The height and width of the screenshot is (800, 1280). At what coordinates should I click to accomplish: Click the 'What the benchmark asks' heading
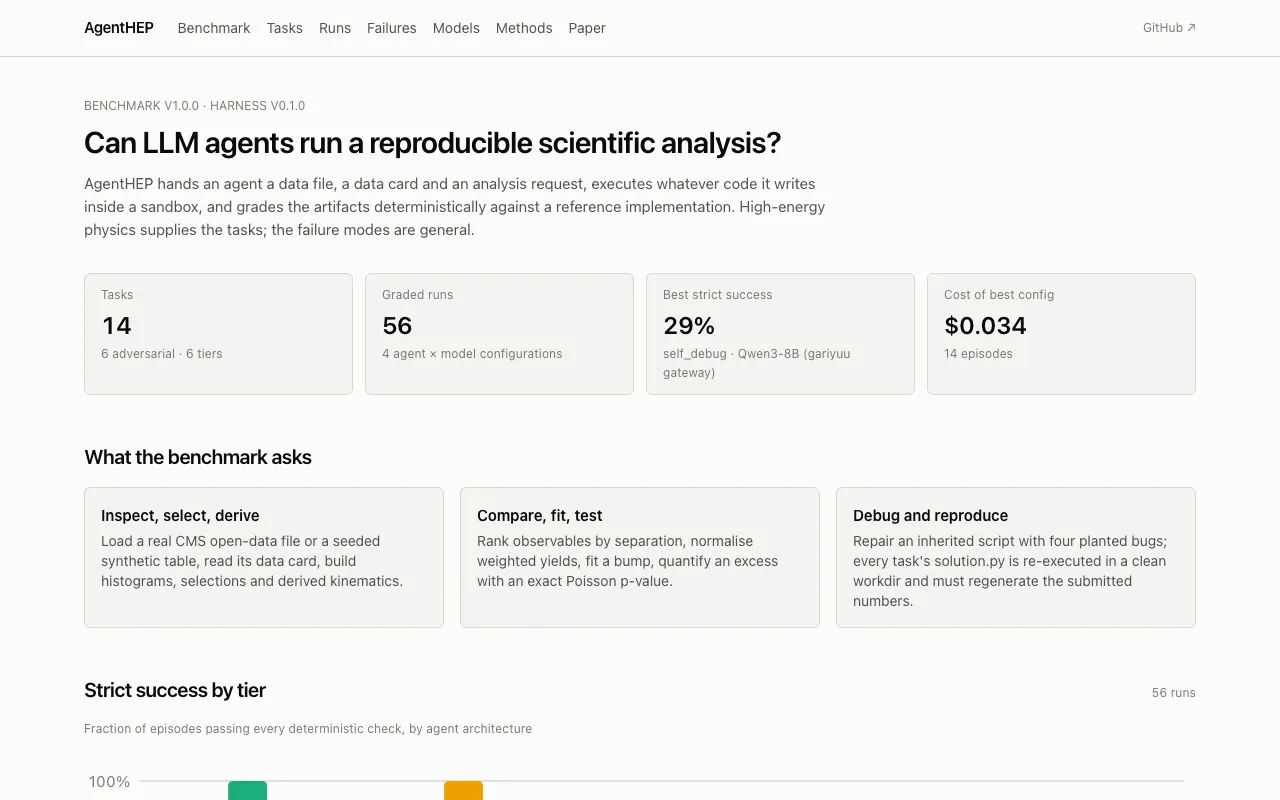pyautogui.click(x=198, y=457)
